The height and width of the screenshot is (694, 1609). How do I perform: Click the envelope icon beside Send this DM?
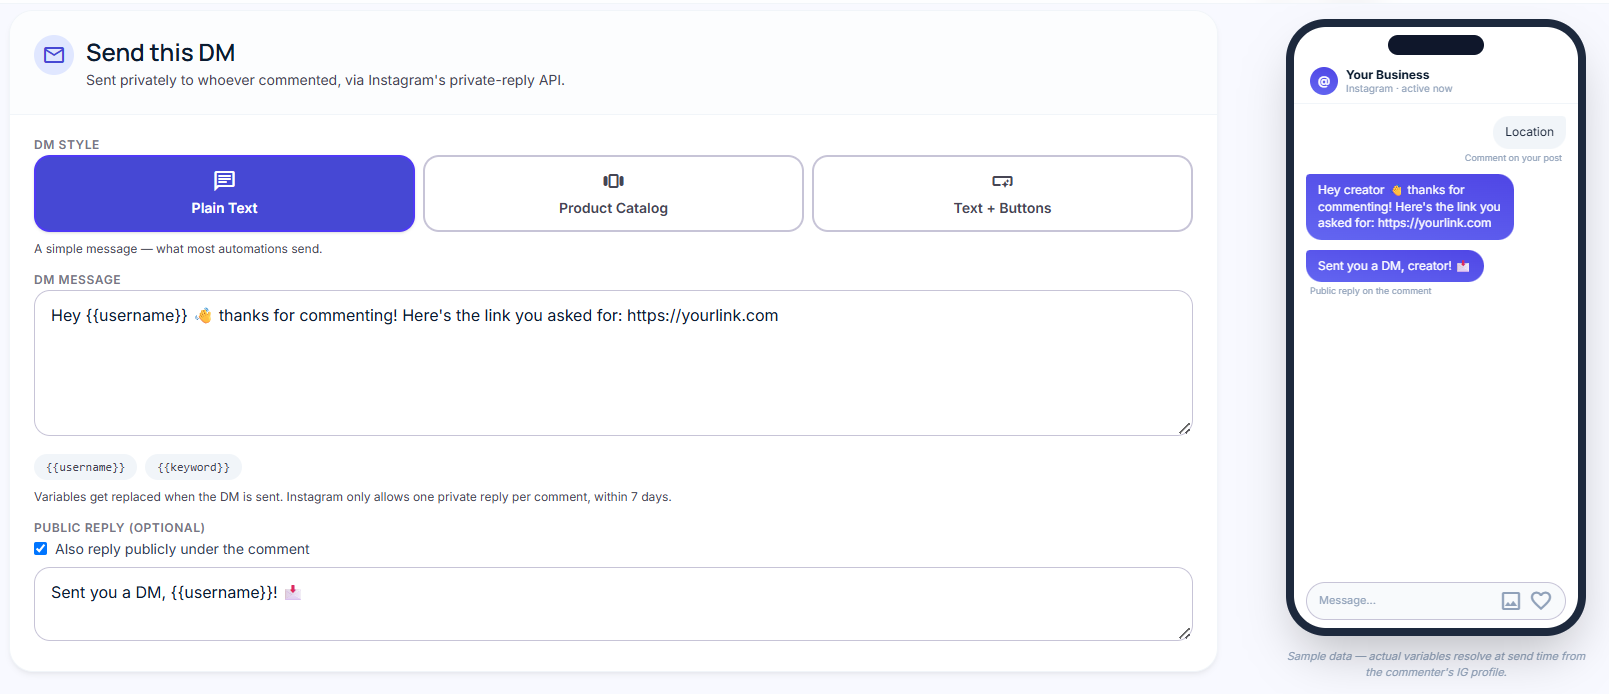click(x=54, y=55)
